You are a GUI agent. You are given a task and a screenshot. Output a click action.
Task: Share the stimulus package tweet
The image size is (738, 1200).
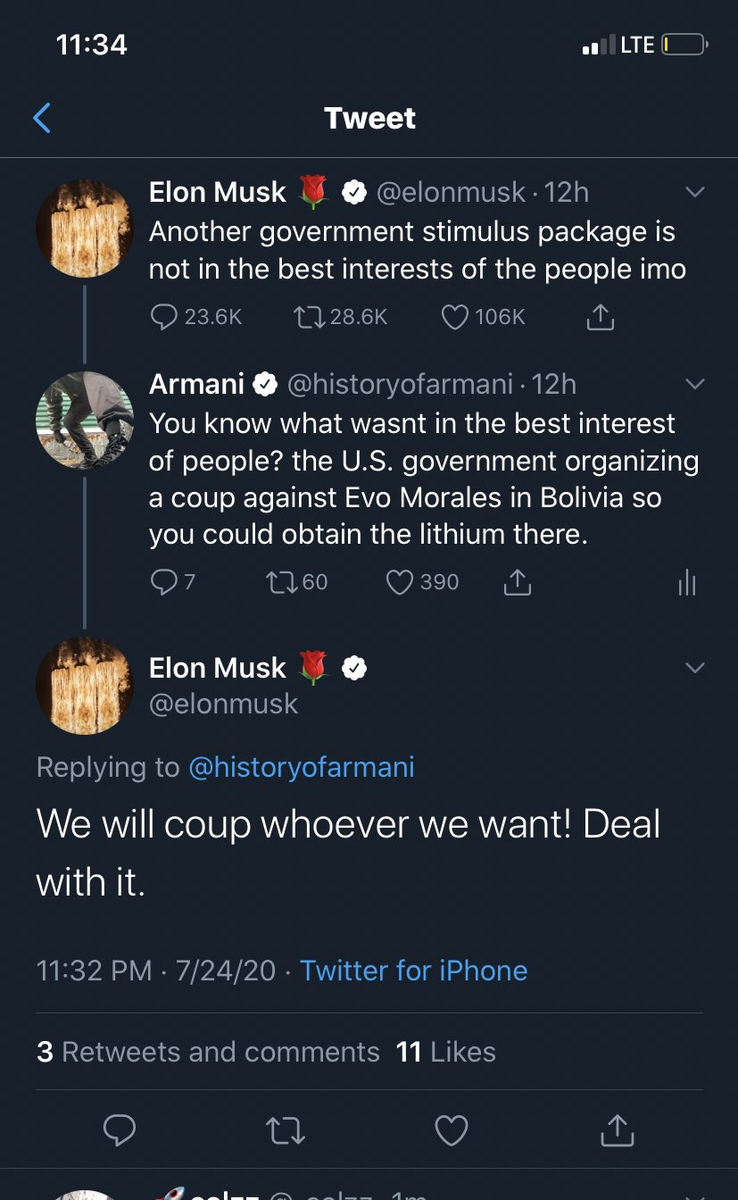point(598,317)
